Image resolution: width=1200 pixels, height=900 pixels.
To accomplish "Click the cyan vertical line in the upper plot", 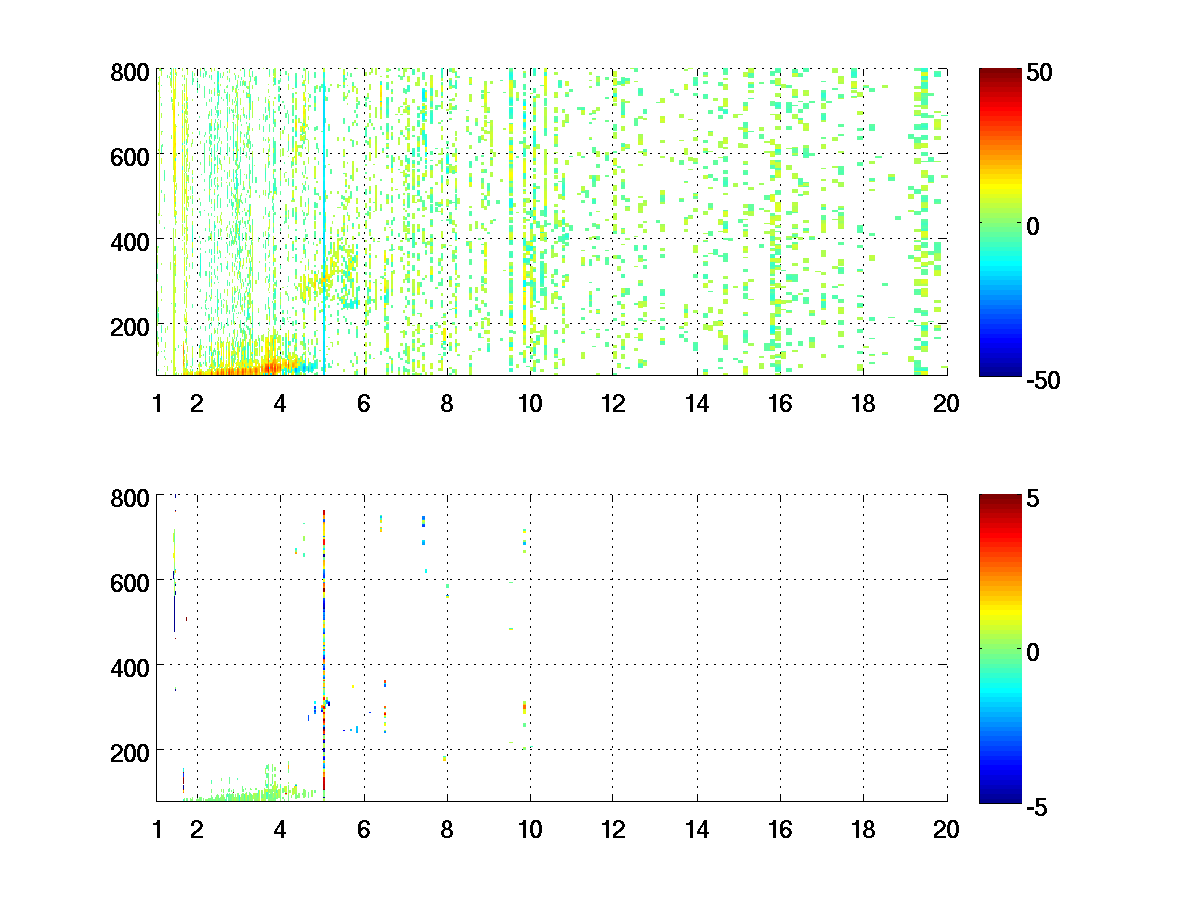I will (x=324, y=222).
